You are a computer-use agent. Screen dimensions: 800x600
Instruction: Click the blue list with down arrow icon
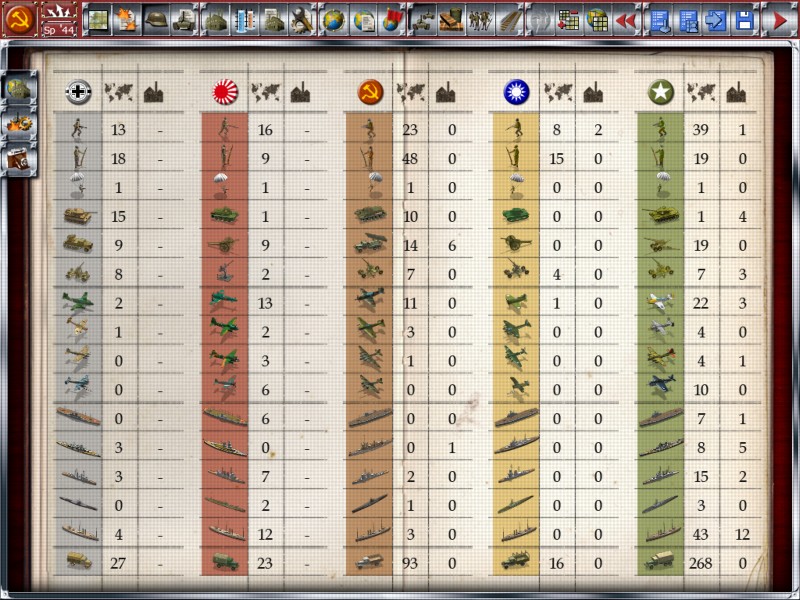659,20
